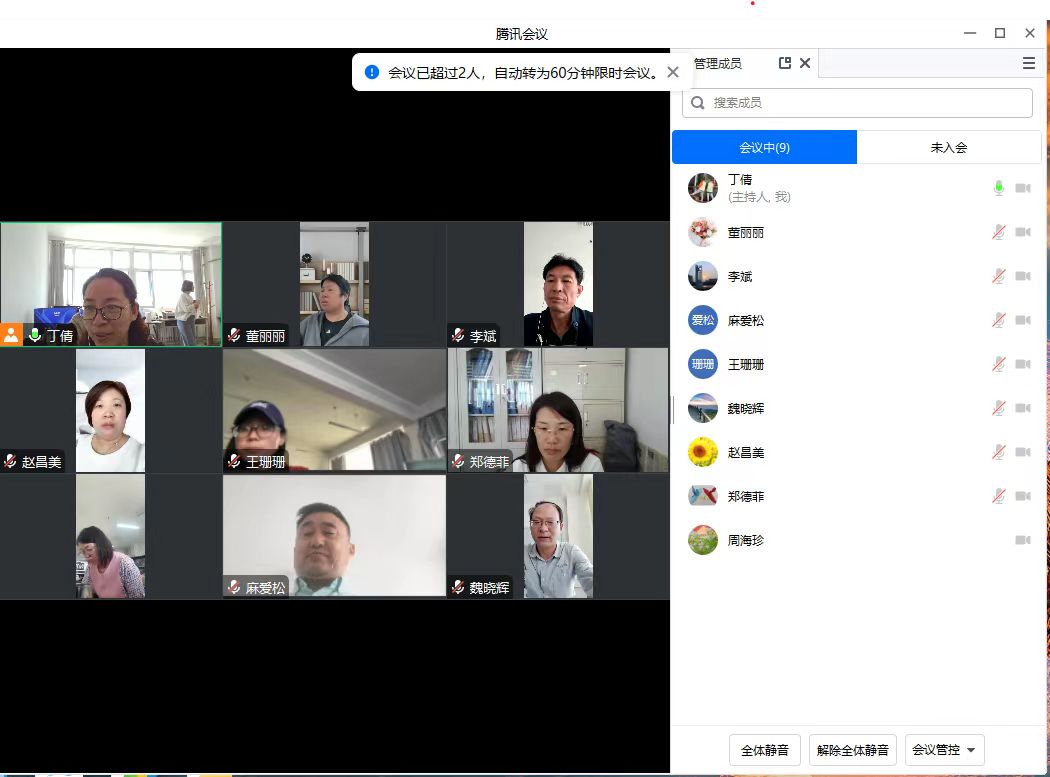
Task: Click the camera icon beside 董丽丽
Action: pos(1023,232)
